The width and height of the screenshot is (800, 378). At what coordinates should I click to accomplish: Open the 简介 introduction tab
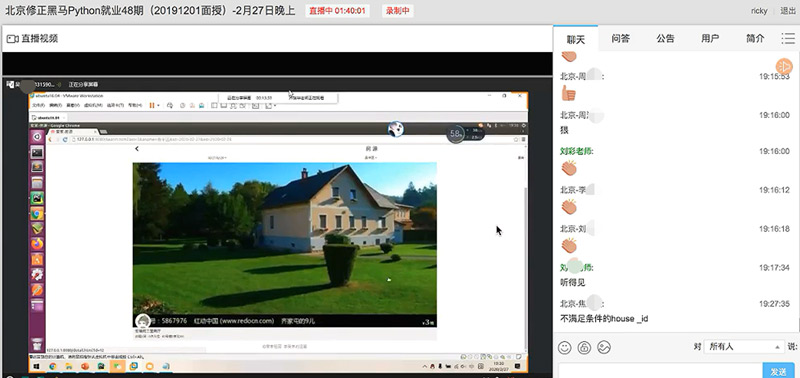pyautogui.click(x=755, y=39)
